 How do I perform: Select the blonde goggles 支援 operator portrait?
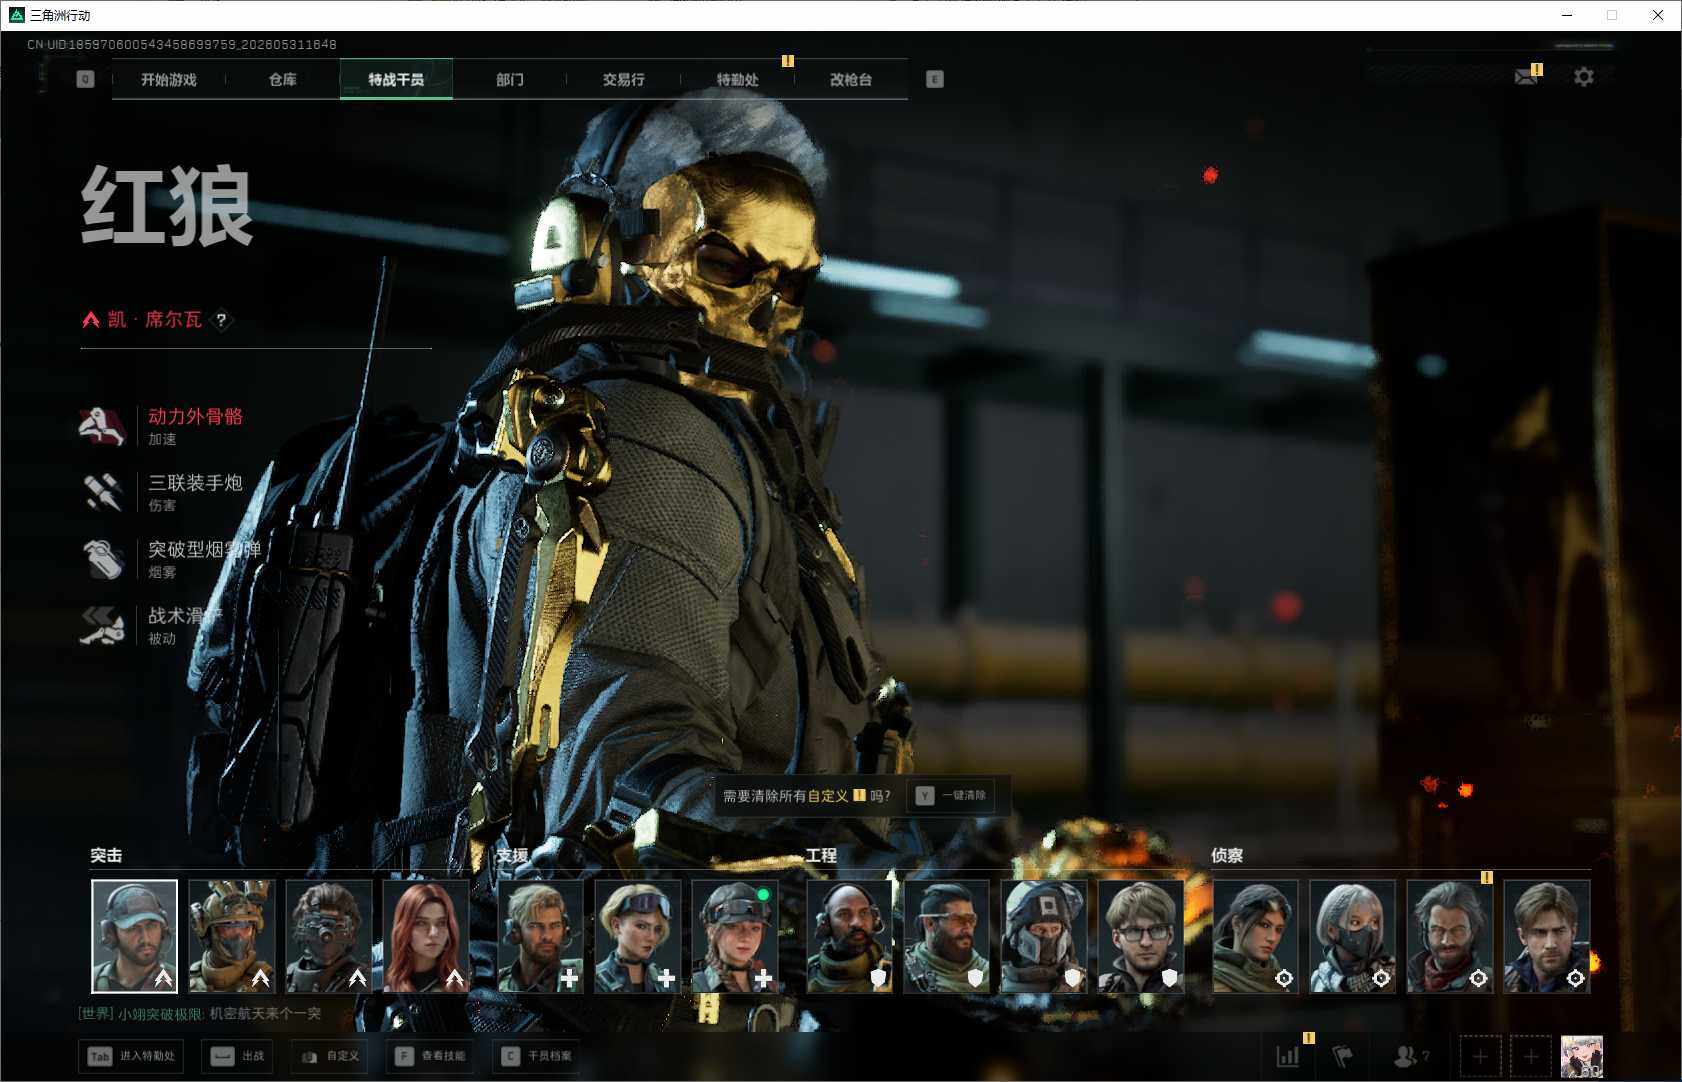(638, 936)
